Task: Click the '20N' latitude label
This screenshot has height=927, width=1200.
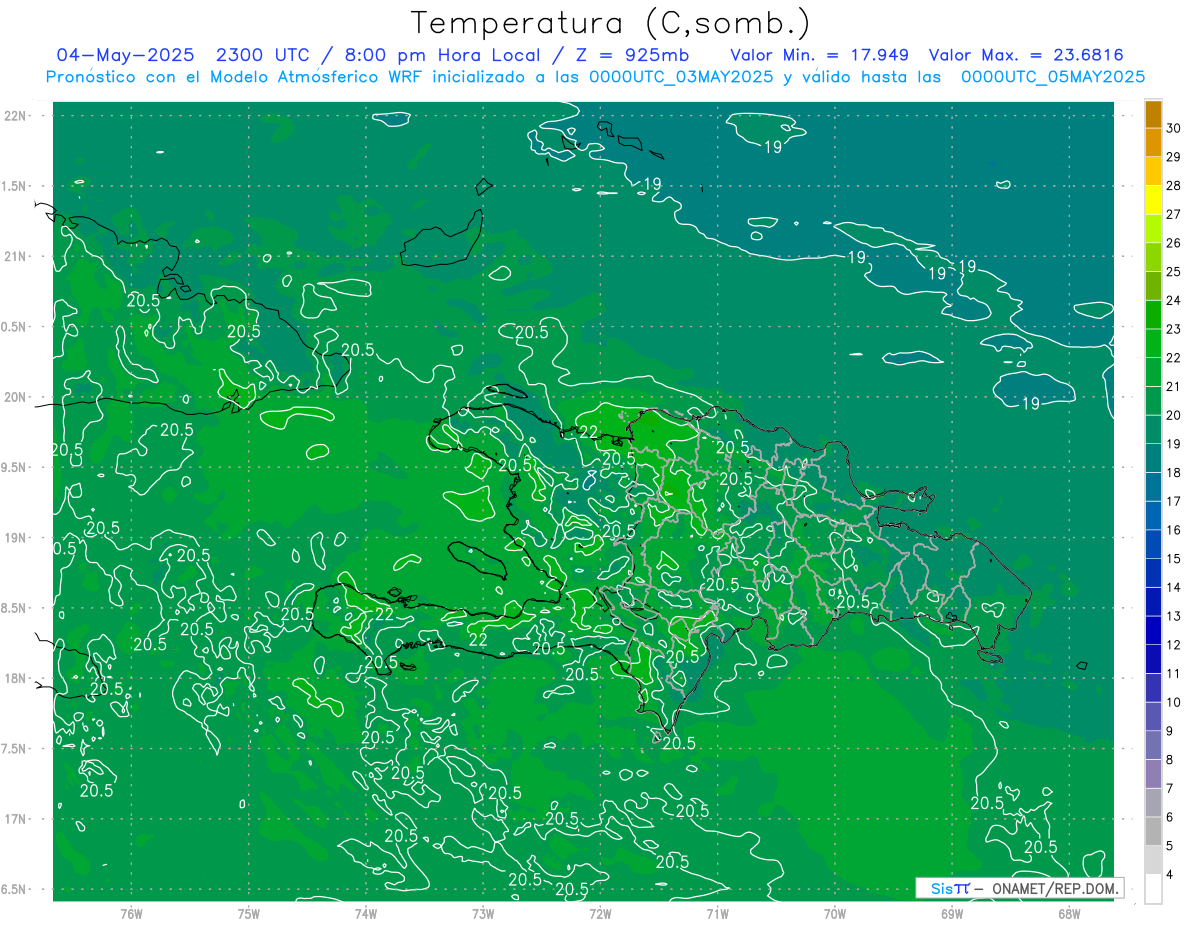Action: 15,397
